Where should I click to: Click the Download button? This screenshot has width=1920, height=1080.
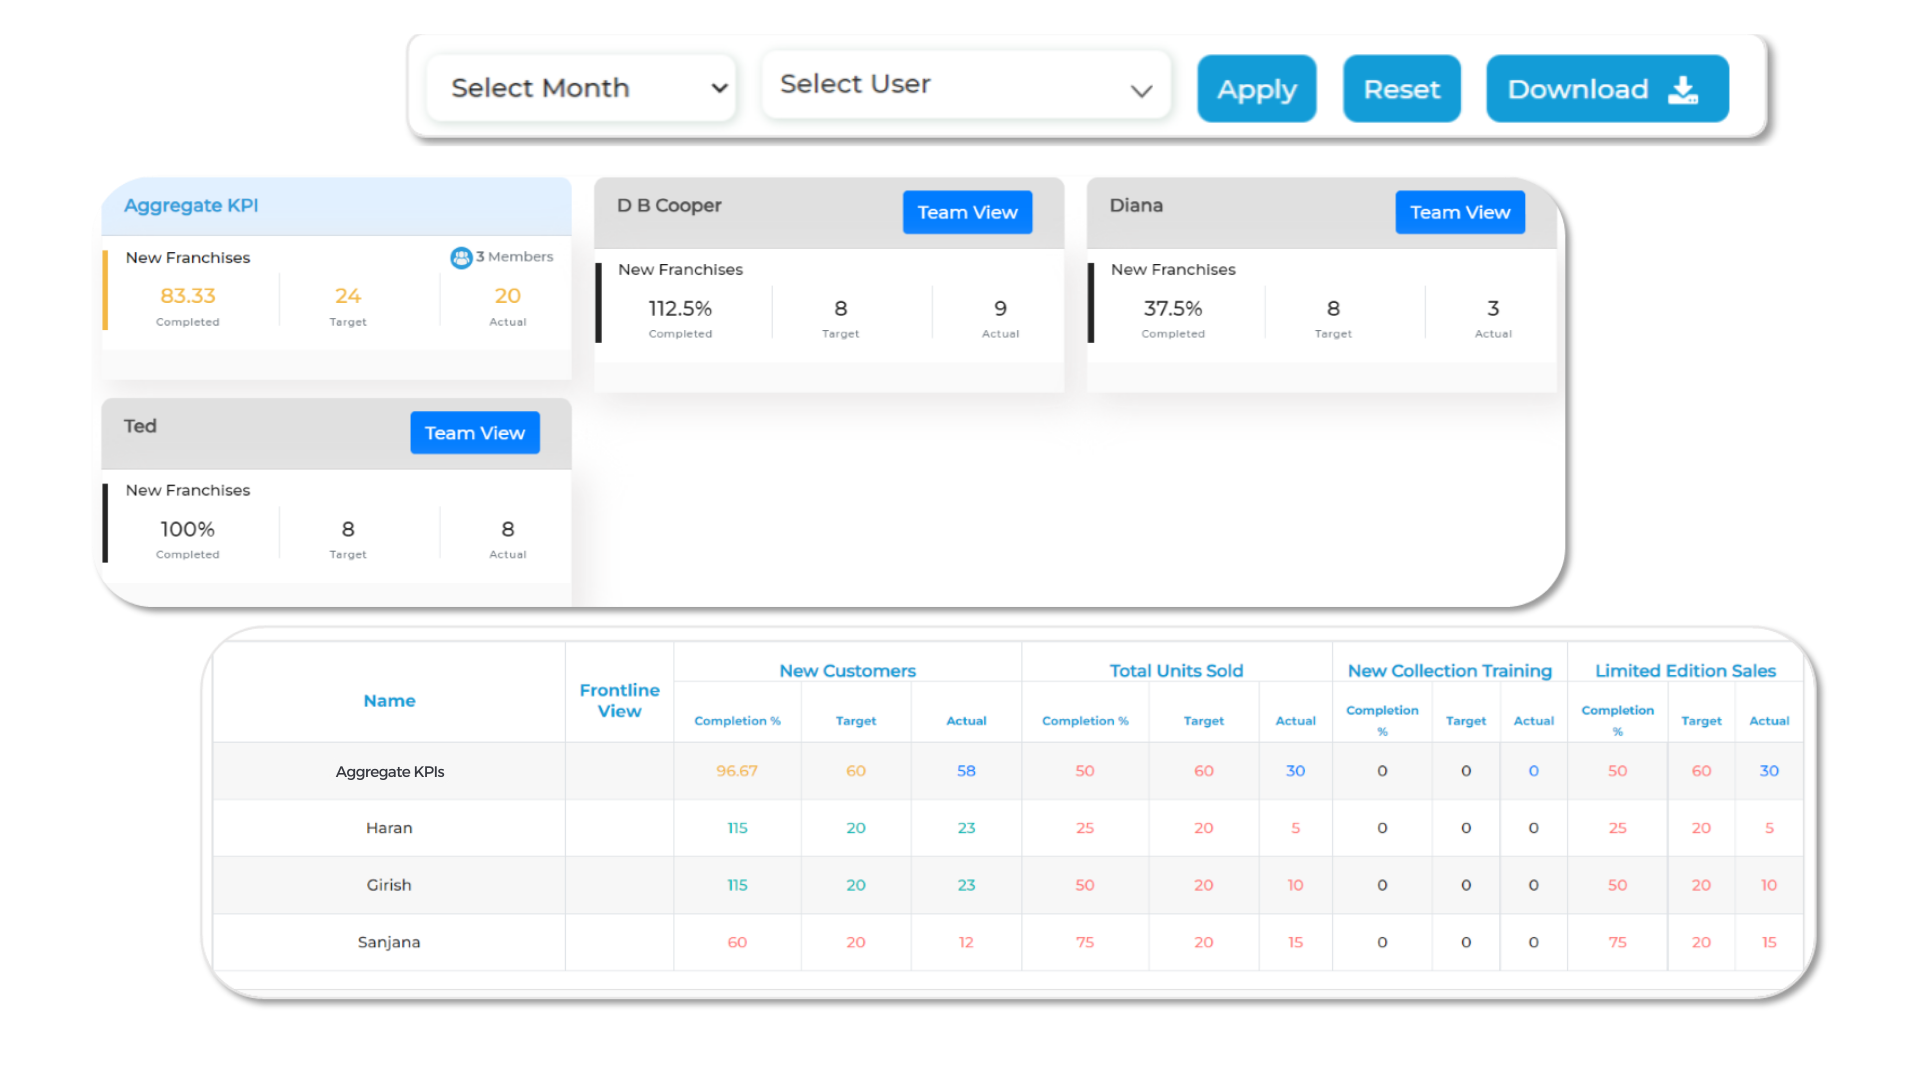click(1607, 89)
